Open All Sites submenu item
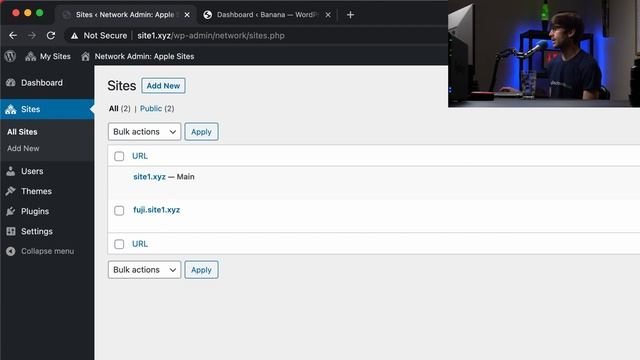Screen dimensions: 640x360 [22, 132]
